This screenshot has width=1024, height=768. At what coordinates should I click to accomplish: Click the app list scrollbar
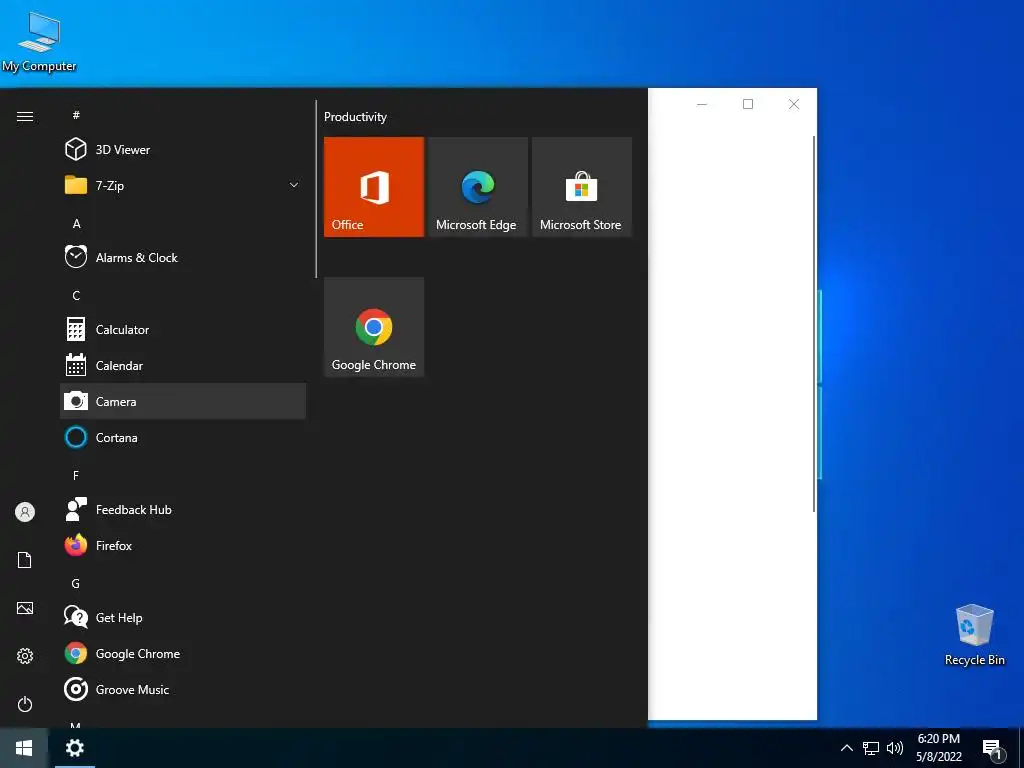point(316,189)
